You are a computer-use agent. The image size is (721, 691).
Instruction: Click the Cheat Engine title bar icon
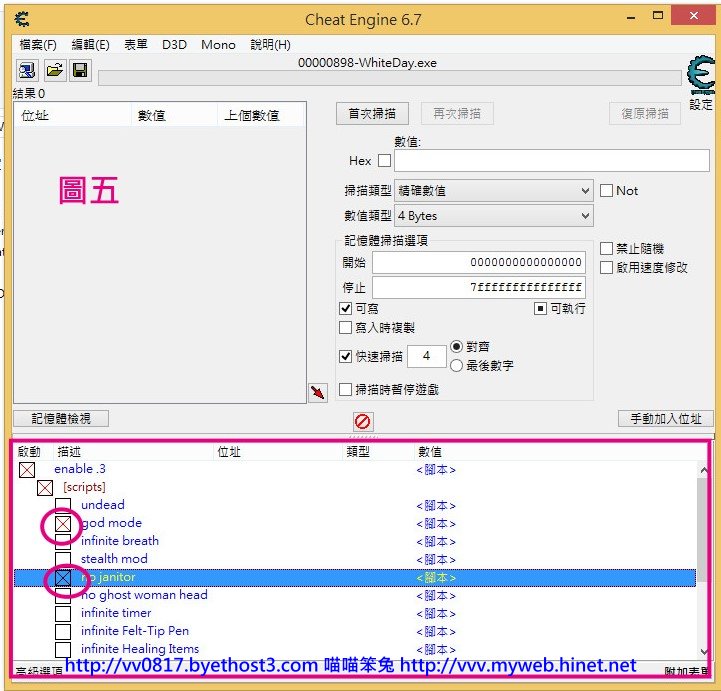[22, 19]
